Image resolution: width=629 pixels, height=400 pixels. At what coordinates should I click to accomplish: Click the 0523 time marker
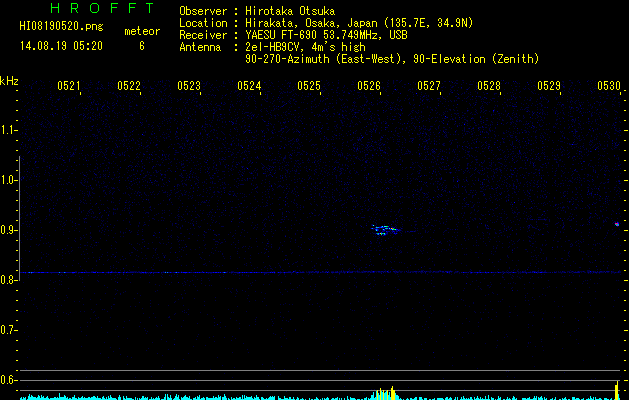click(189, 86)
